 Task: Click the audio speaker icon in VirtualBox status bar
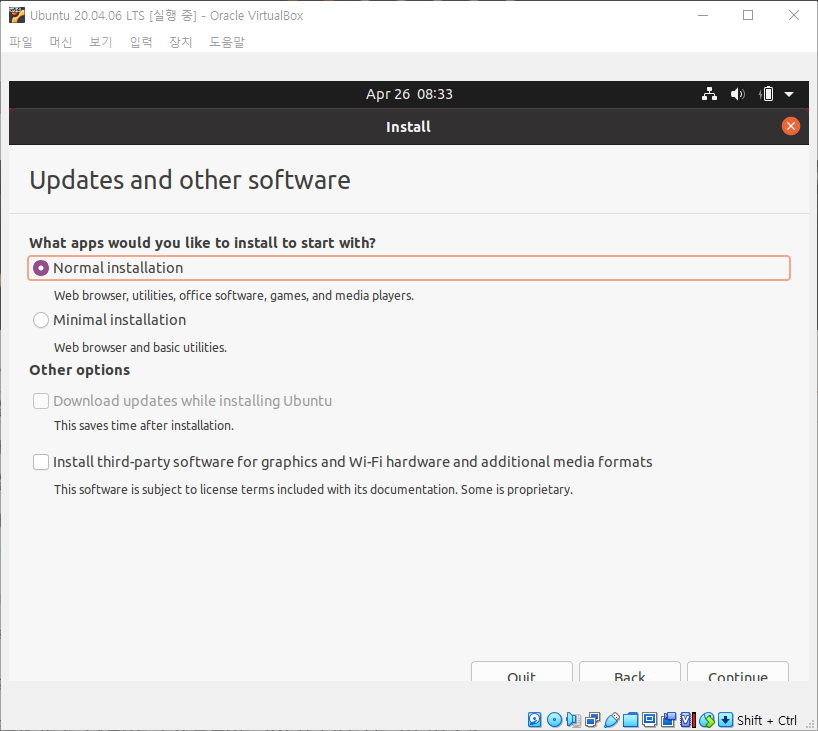(573, 720)
